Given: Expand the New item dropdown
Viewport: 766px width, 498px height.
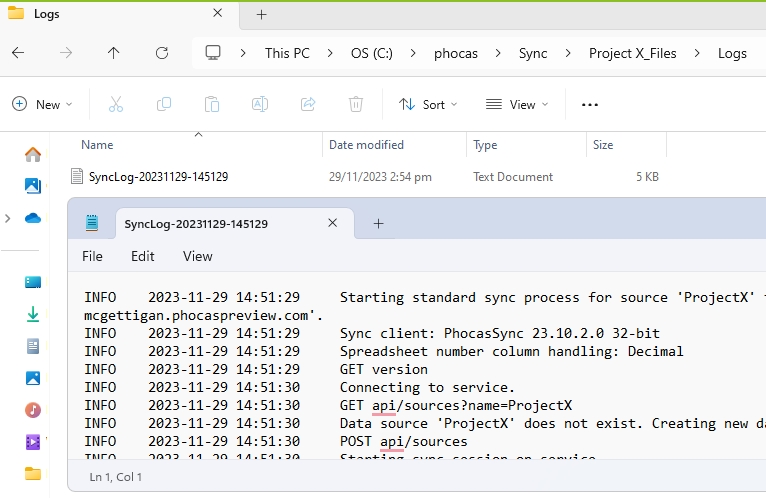Looking at the screenshot, I should 42,104.
